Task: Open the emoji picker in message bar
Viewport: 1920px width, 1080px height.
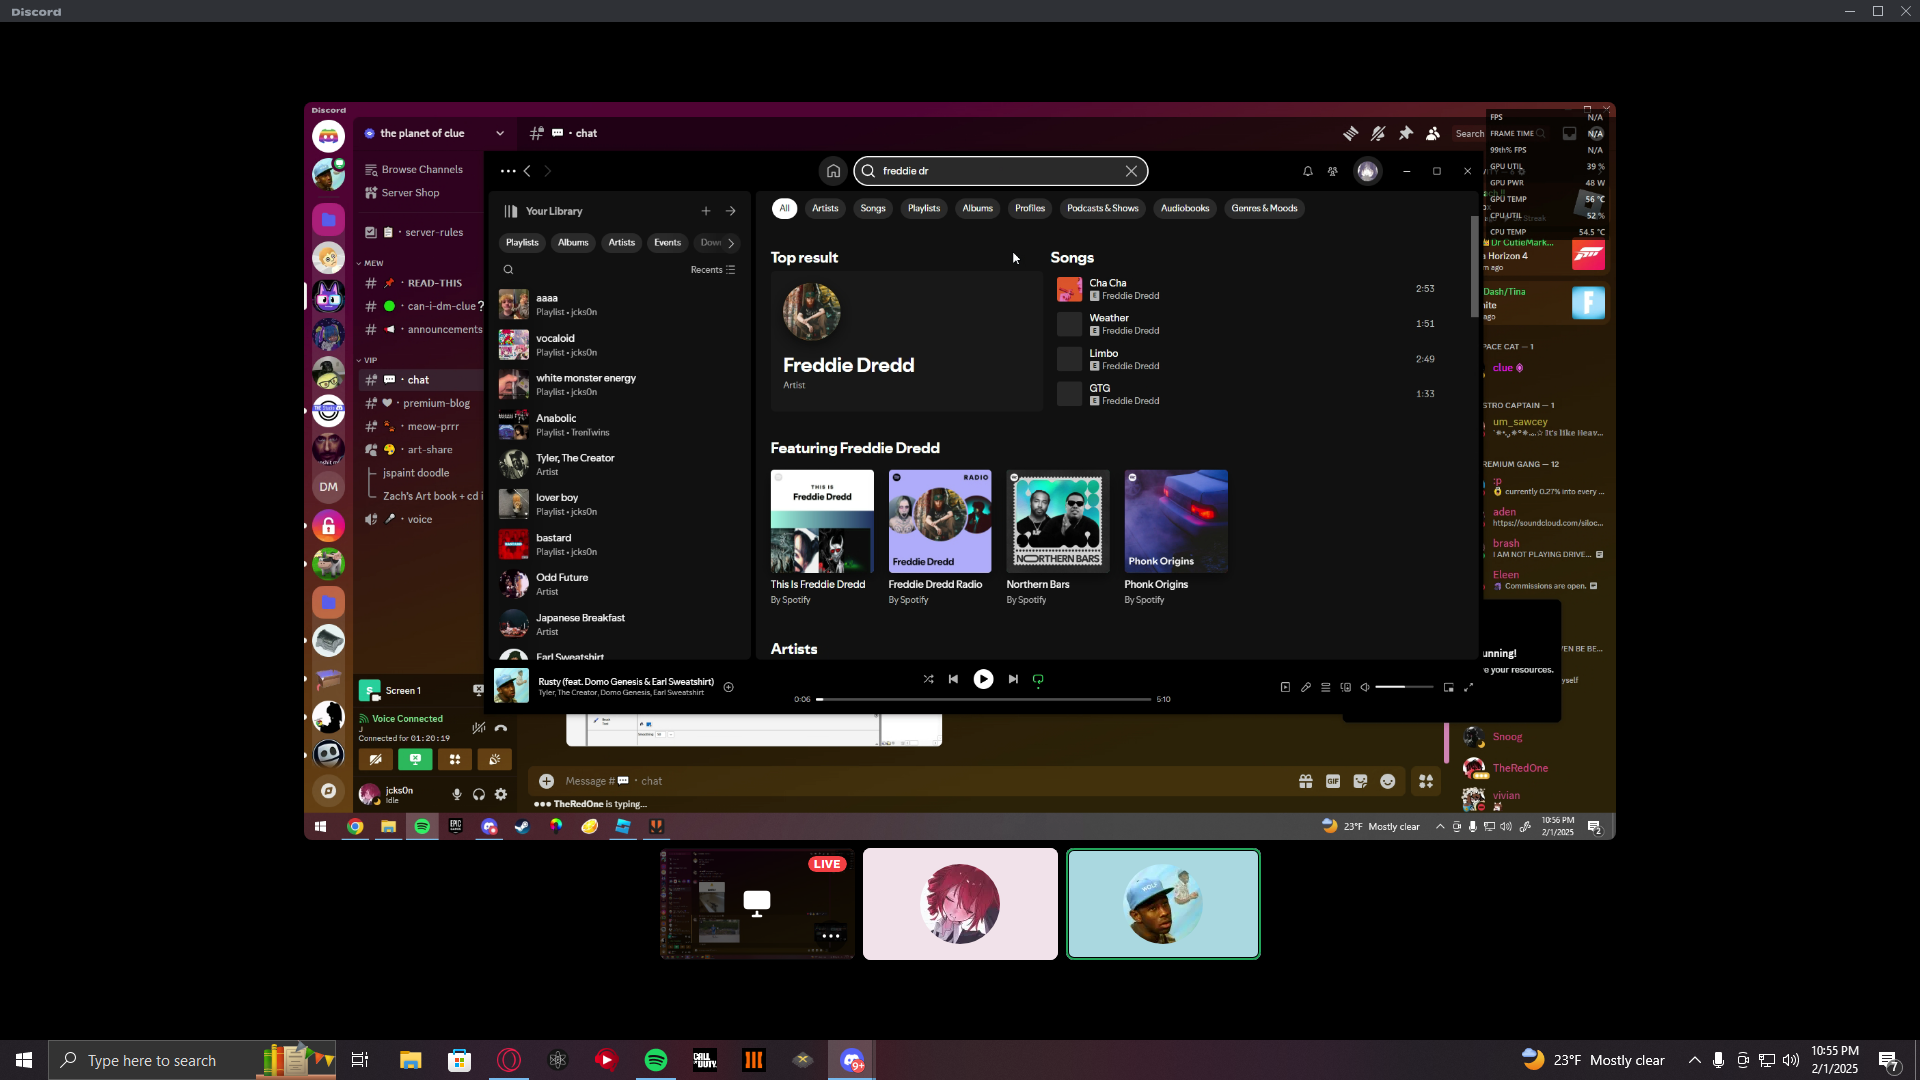Action: [1388, 781]
